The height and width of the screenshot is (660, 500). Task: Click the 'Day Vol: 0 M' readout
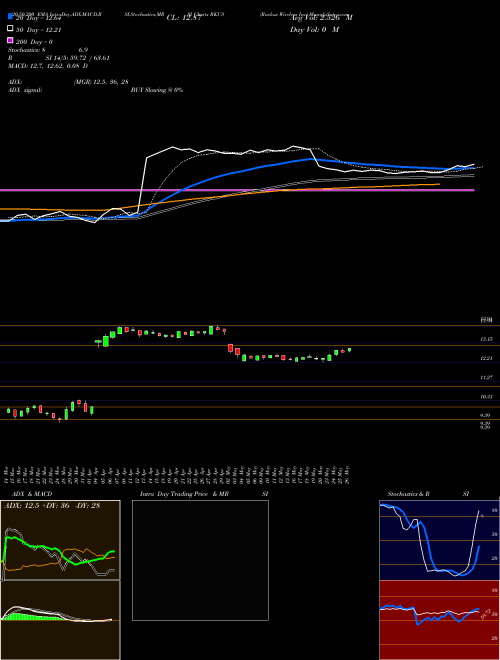[314, 29]
